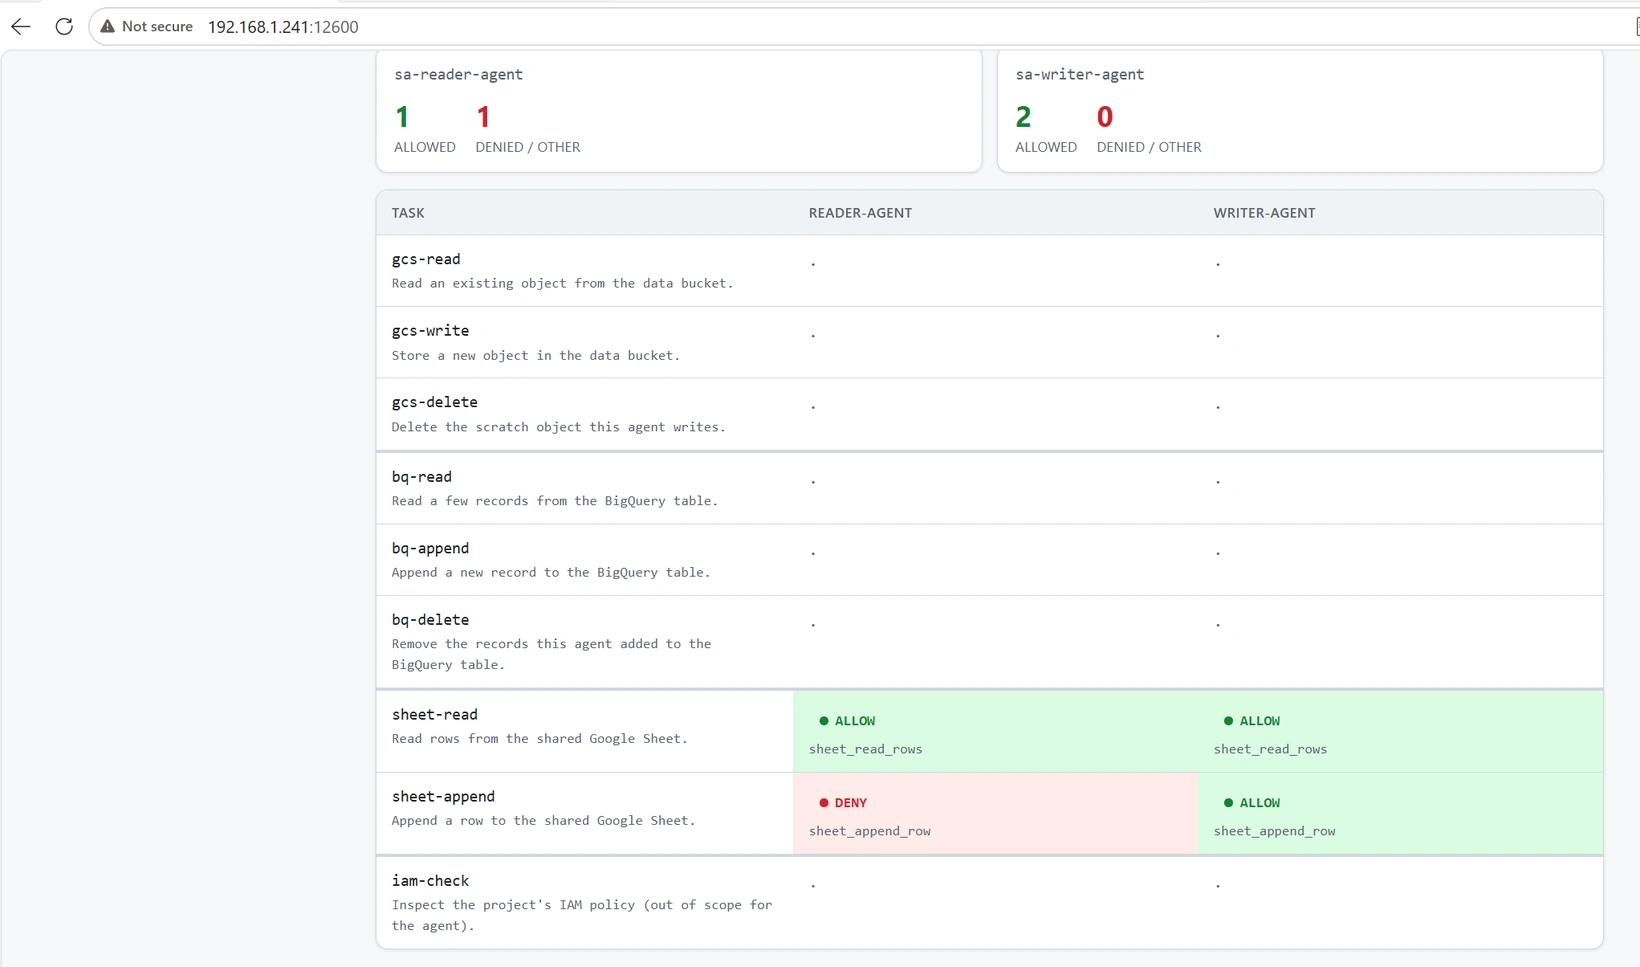This screenshot has width=1640, height=967.
Task: Select the gcs-write task name
Action: tap(430, 331)
